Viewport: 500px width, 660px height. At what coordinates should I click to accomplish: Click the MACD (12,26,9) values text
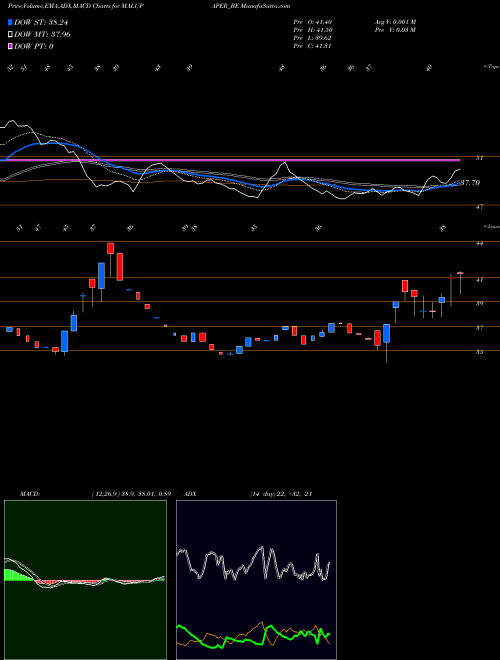[131, 494]
